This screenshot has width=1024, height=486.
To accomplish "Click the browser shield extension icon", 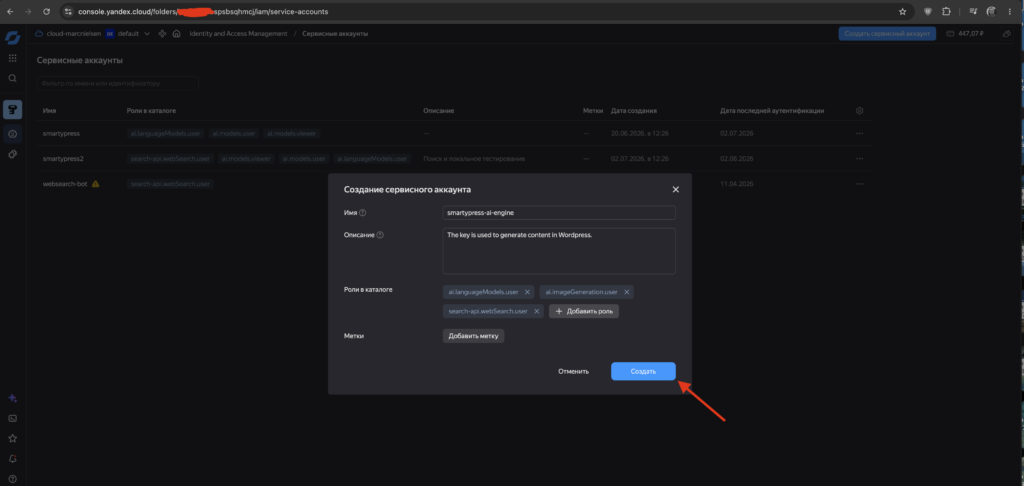I will (927, 12).
